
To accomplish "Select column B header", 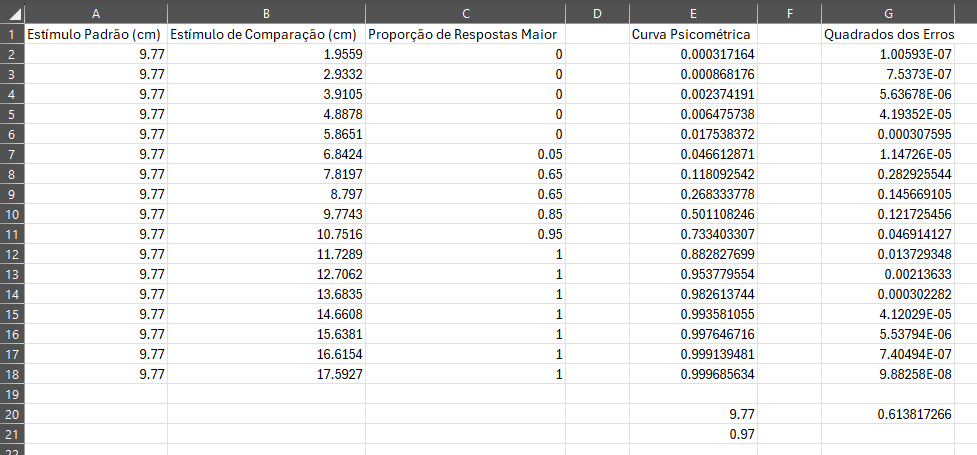I will (266, 14).
